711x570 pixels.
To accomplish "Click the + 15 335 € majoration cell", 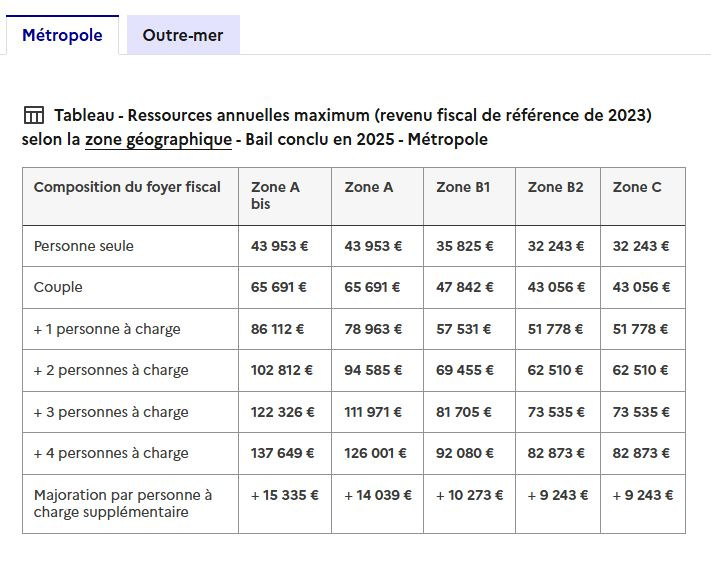I will point(284,495).
